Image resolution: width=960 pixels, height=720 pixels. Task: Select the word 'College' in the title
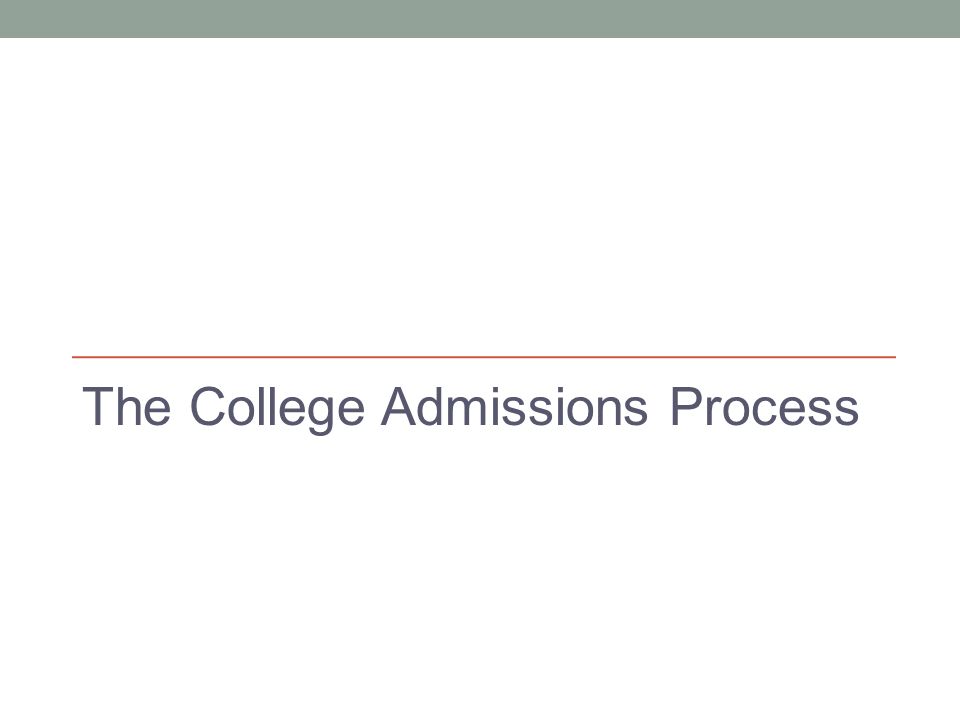[277, 409]
